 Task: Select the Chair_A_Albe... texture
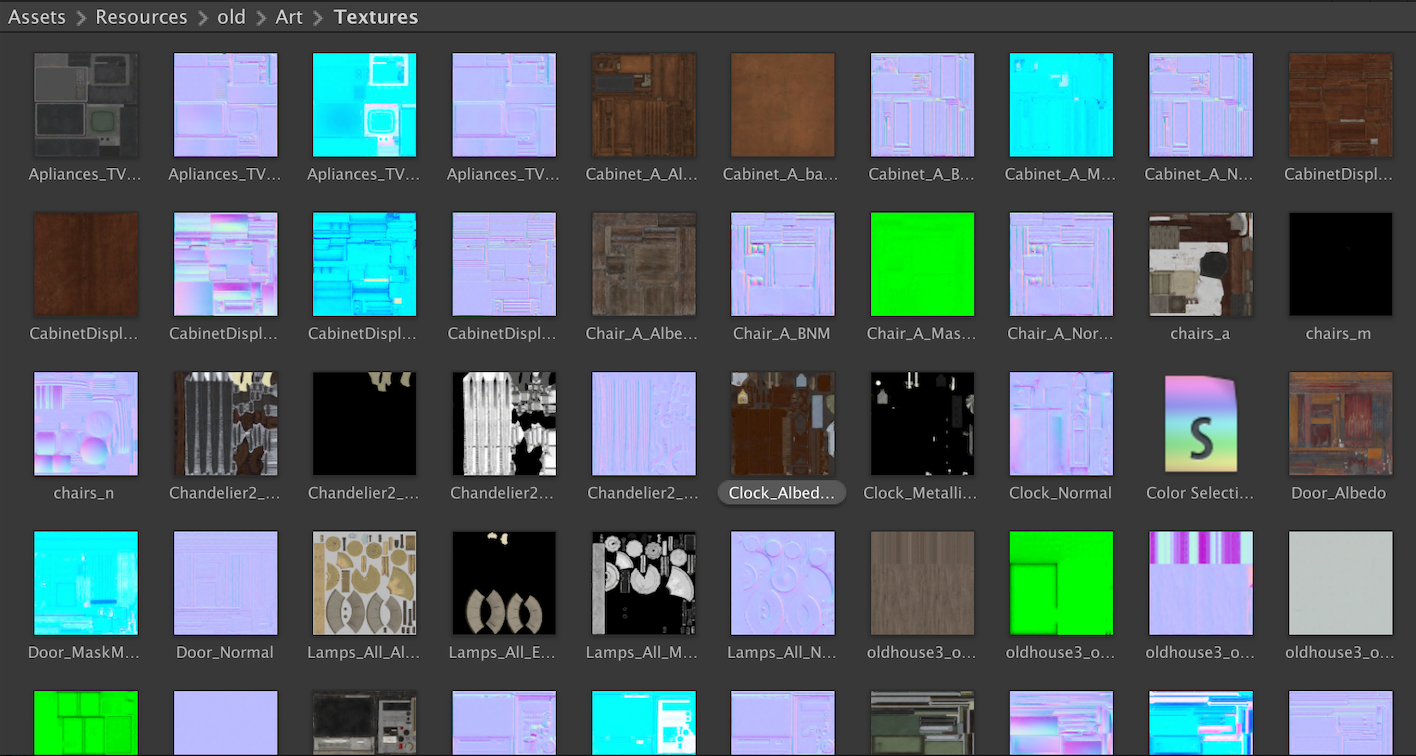[644, 264]
